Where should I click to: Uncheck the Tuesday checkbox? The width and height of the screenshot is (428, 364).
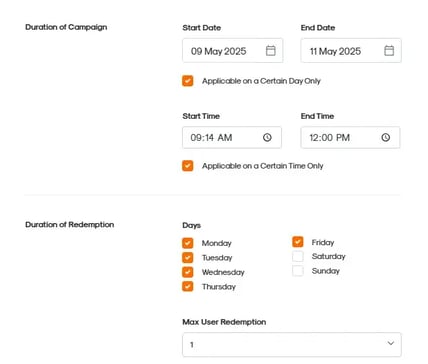click(188, 258)
